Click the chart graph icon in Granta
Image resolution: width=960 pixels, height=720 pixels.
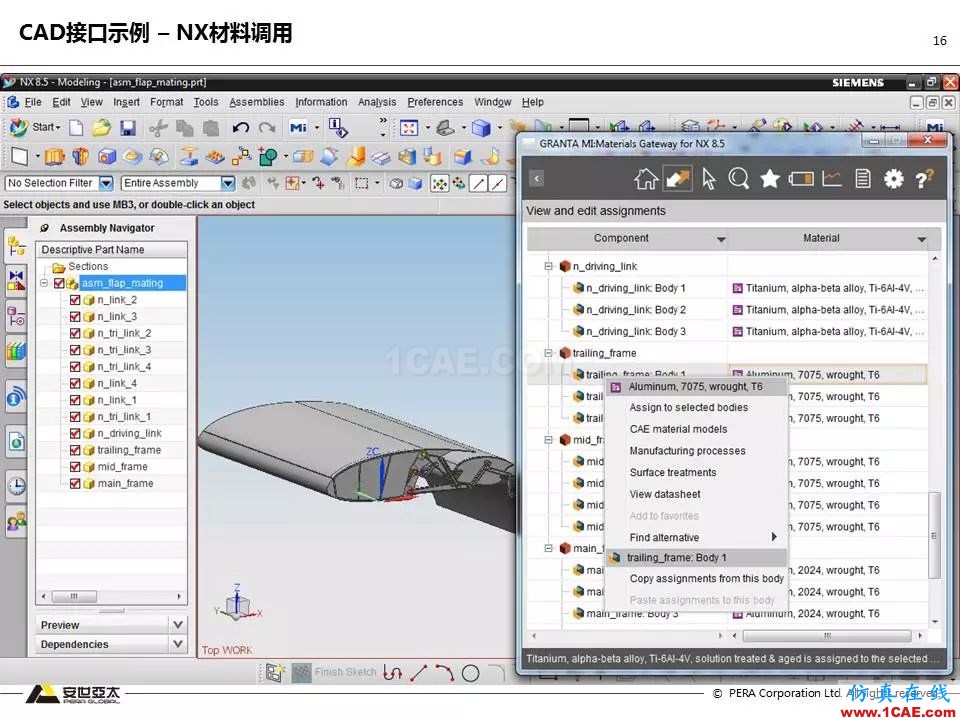coord(831,179)
